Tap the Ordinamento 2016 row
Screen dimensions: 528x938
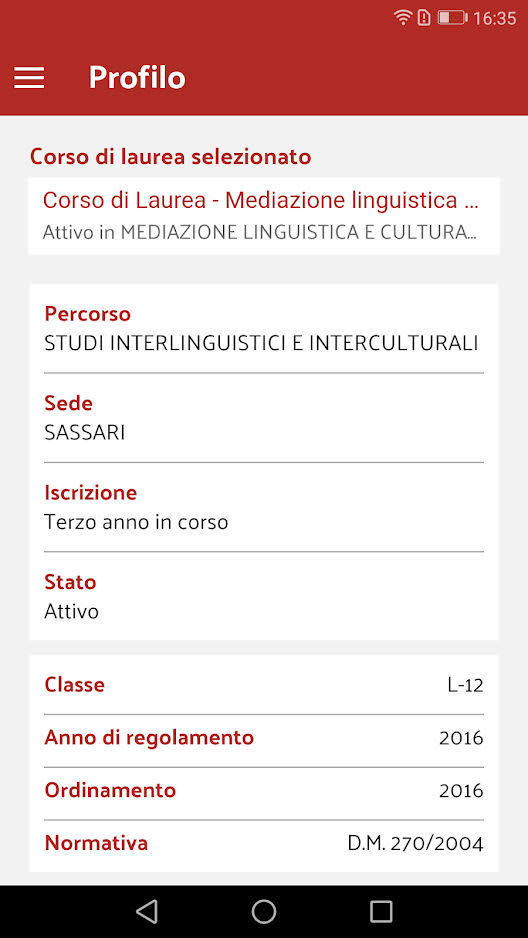click(x=264, y=790)
